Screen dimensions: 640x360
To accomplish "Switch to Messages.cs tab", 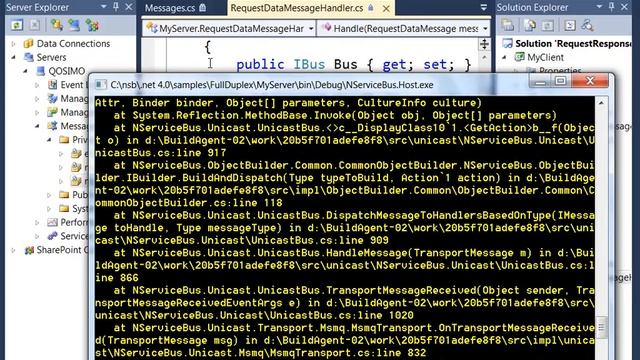I will pyautogui.click(x=170, y=8).
